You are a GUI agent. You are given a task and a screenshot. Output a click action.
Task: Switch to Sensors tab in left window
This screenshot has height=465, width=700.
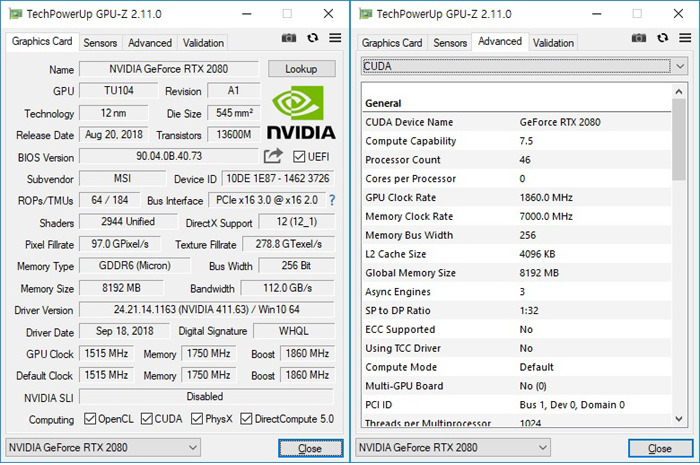click(100, 43)
